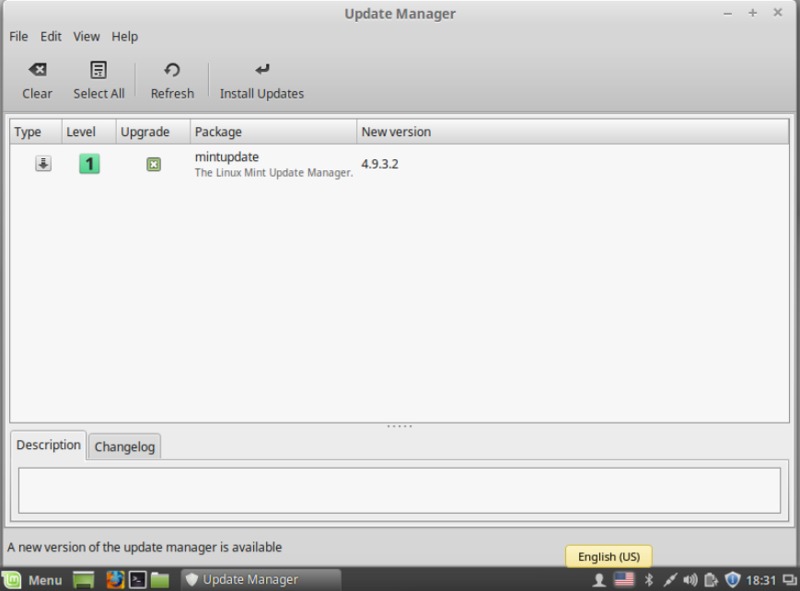Image resolution: width=800 pixels, height=591 pixels.
Task: Open the Mint Menu button
Action: pos(33,579)
